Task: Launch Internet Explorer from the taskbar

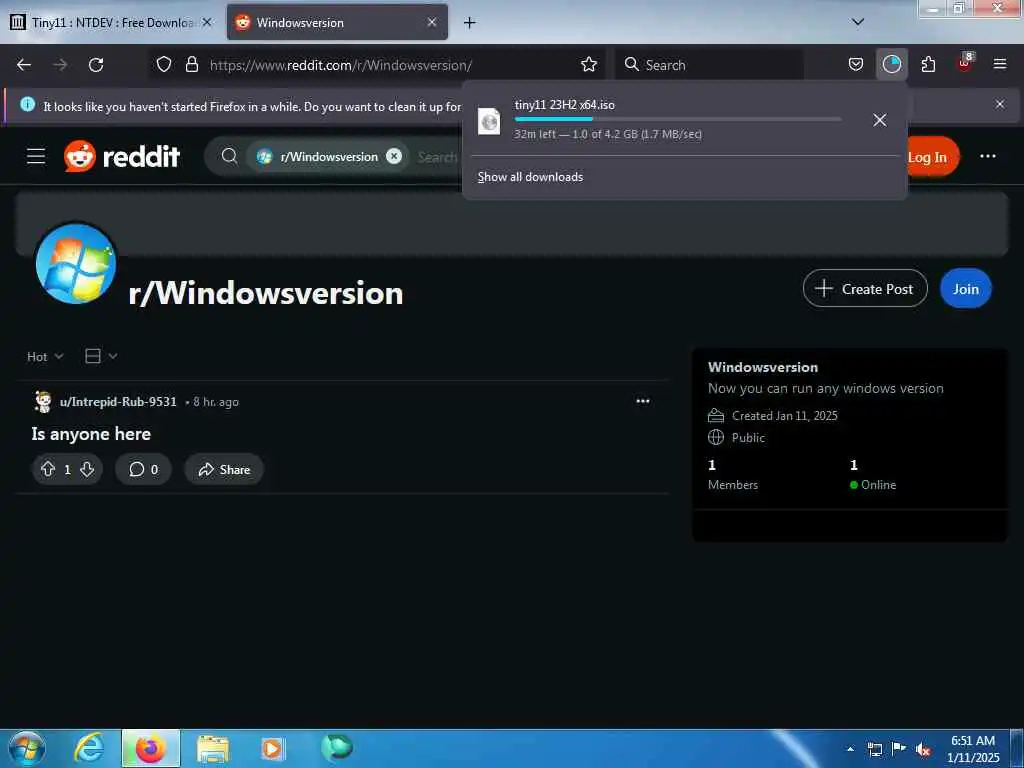Action: point(89,748)
